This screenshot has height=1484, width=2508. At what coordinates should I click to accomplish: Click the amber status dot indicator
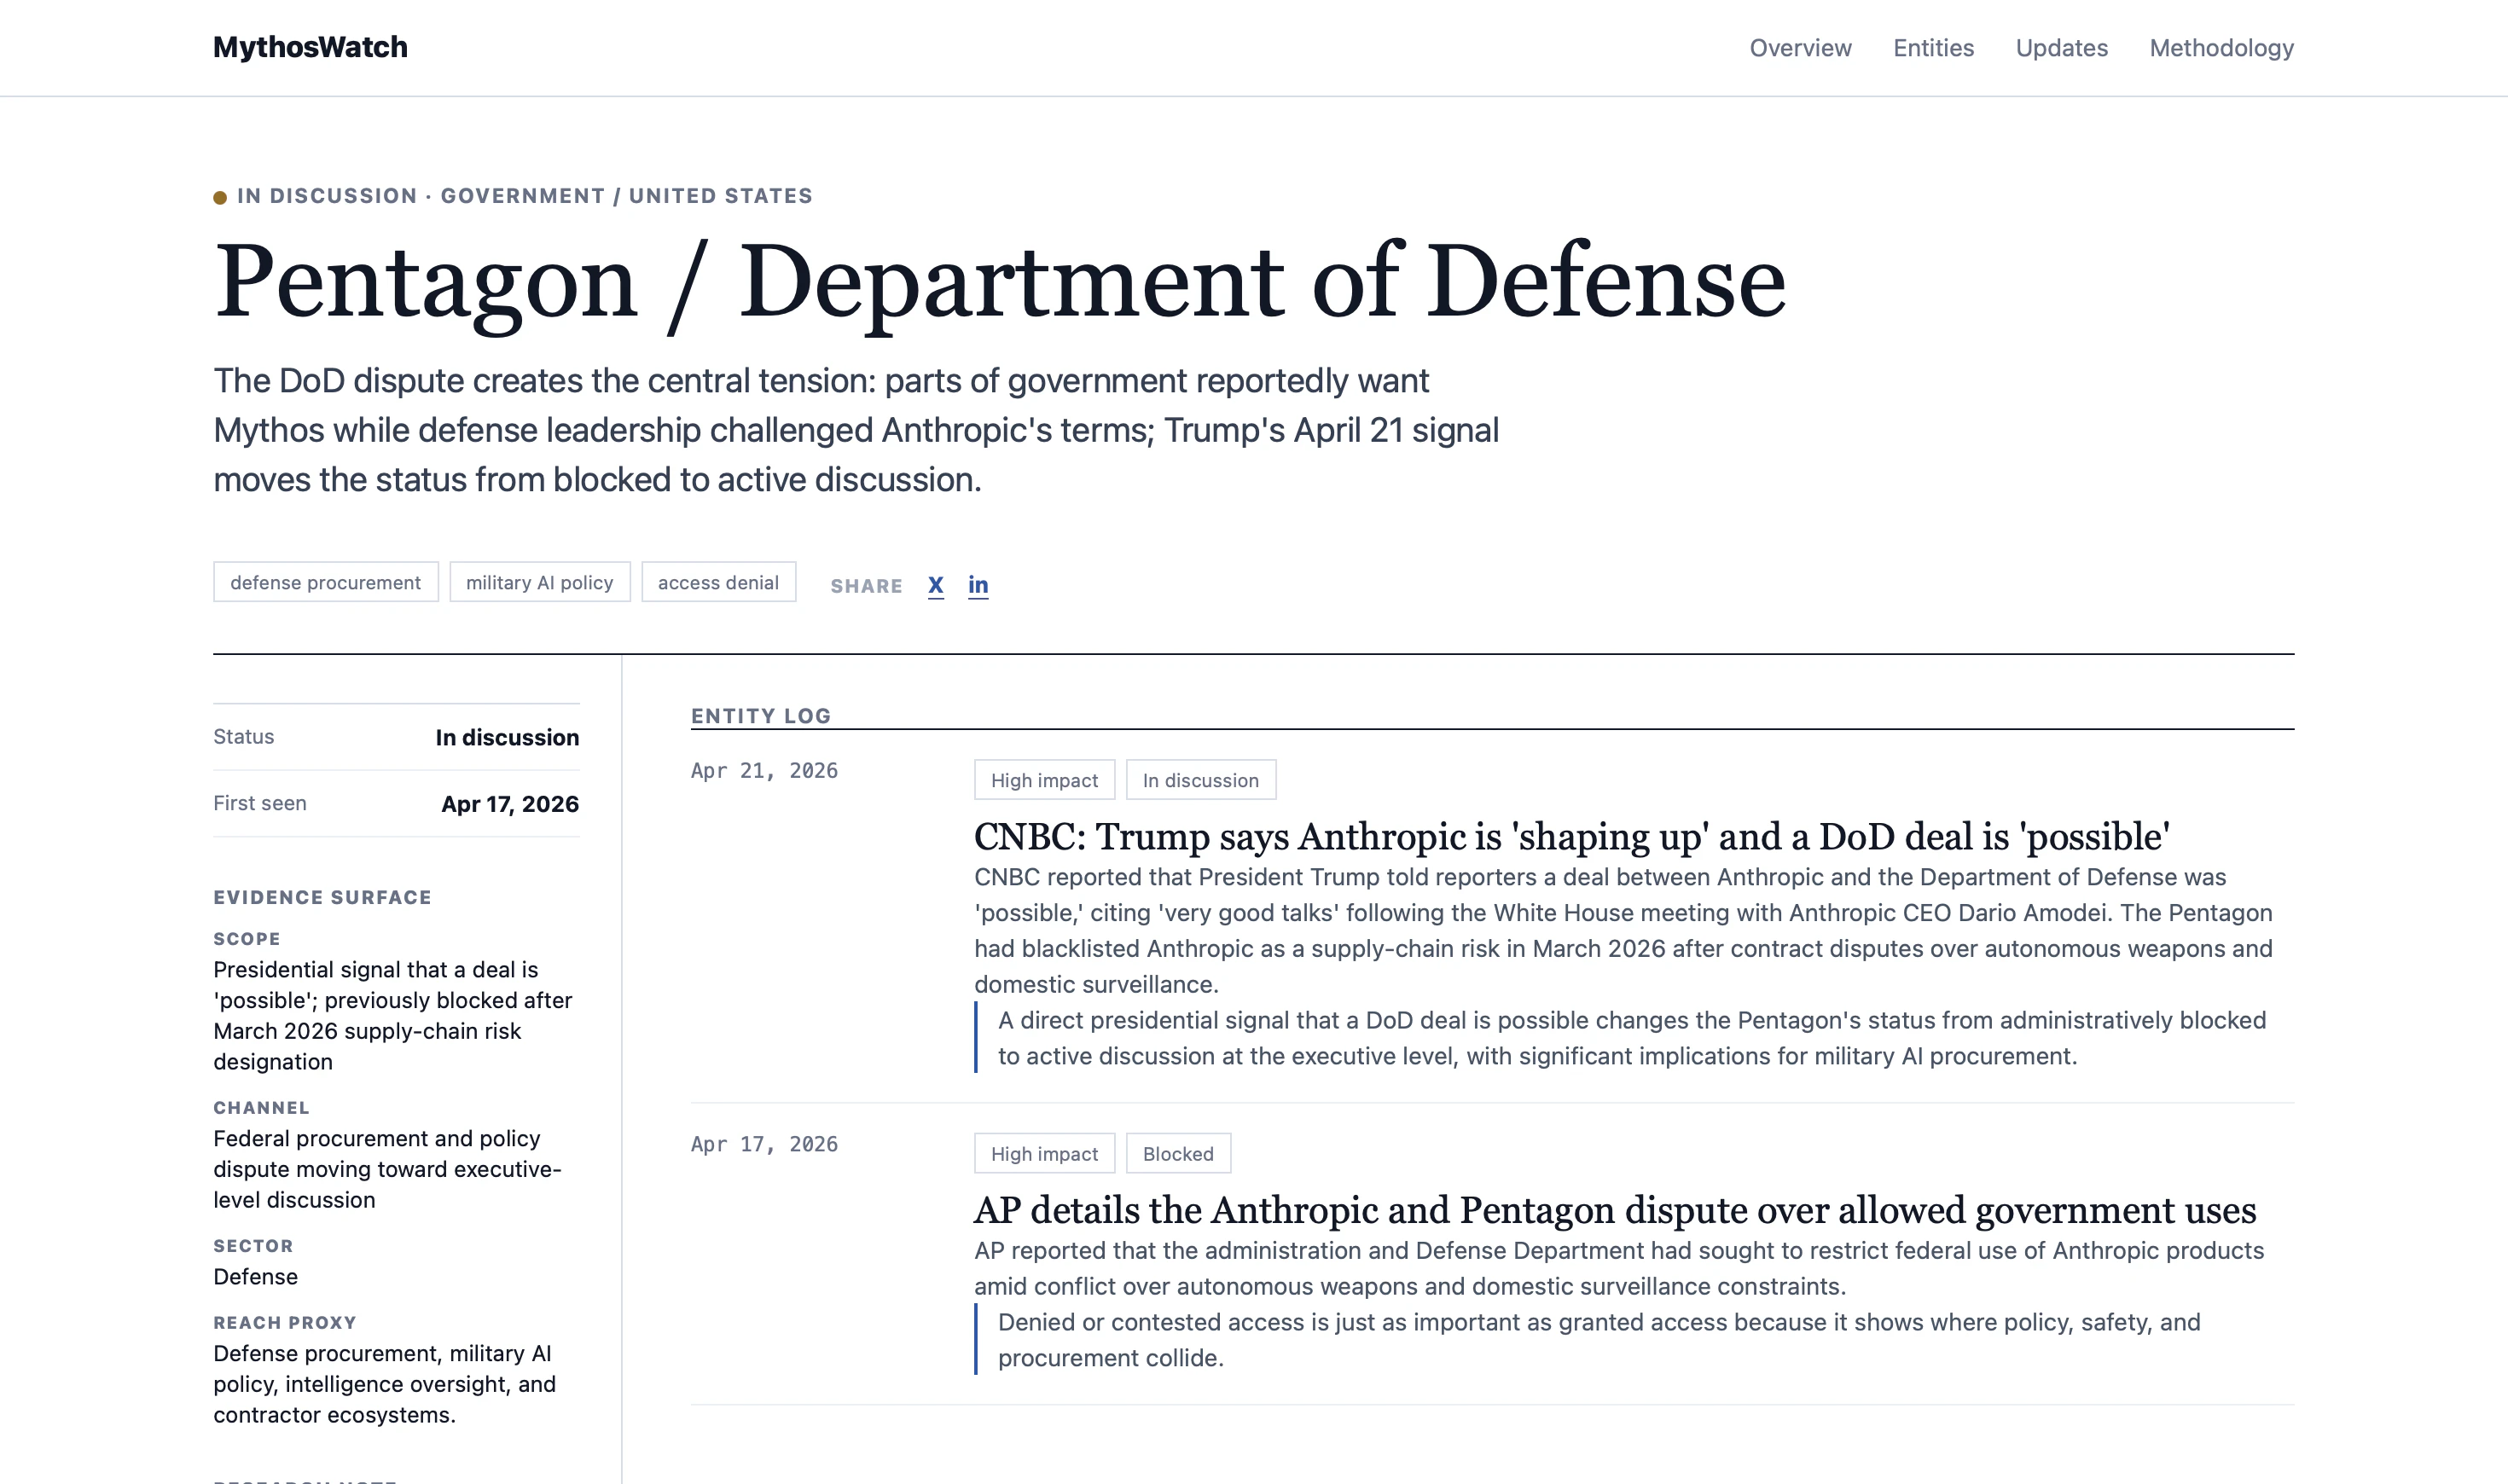[x=220, y=197]
